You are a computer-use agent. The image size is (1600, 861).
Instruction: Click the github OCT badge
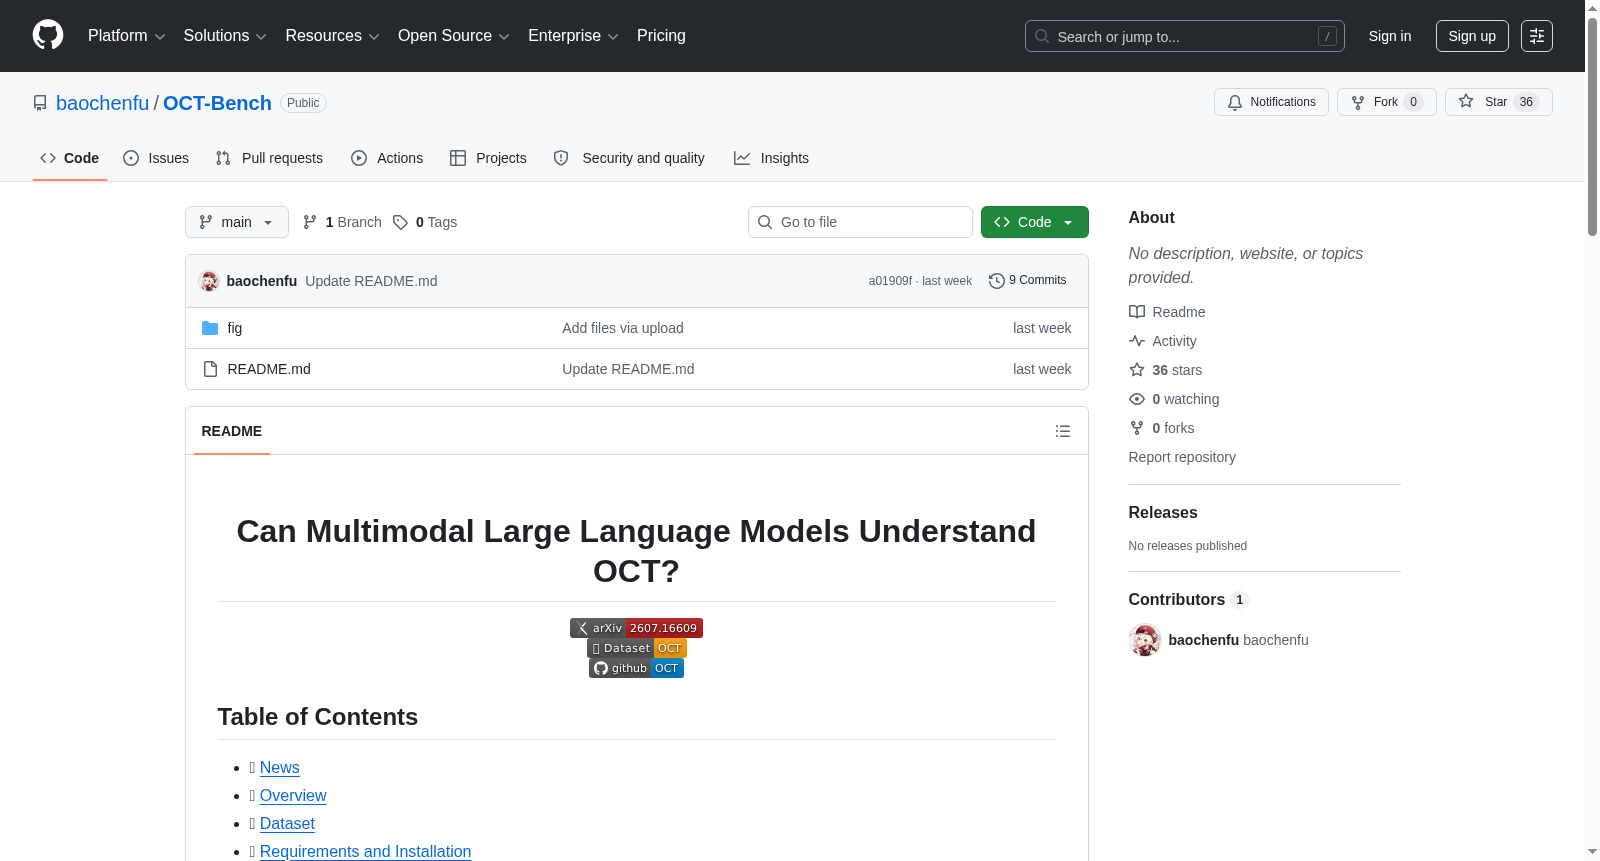tap(636, 668)
